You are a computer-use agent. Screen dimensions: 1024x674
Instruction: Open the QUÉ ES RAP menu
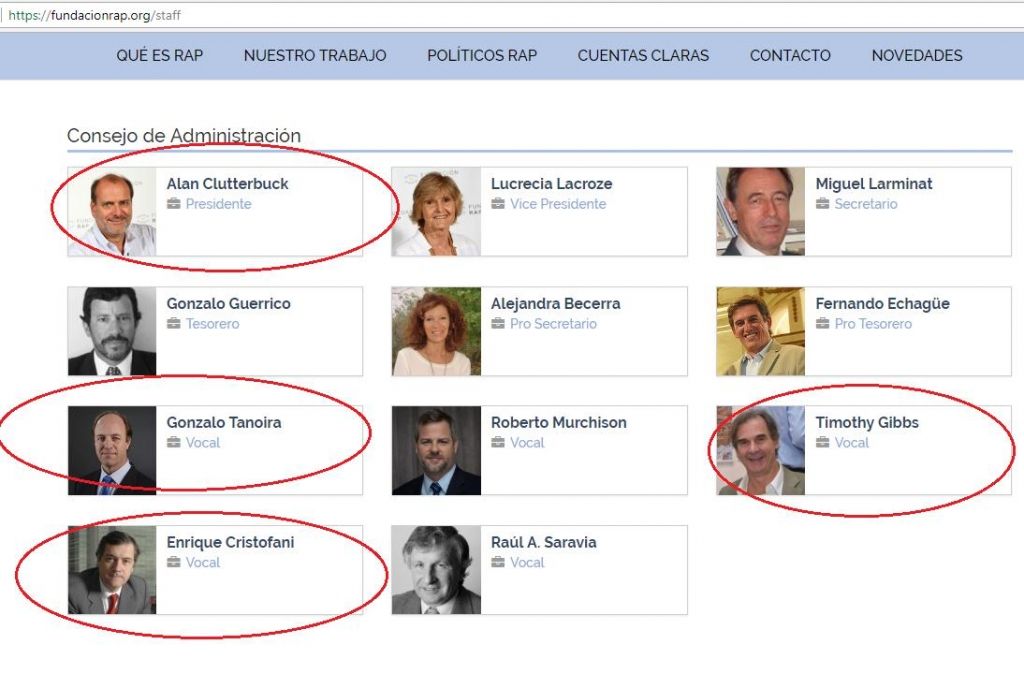[159, 56]
